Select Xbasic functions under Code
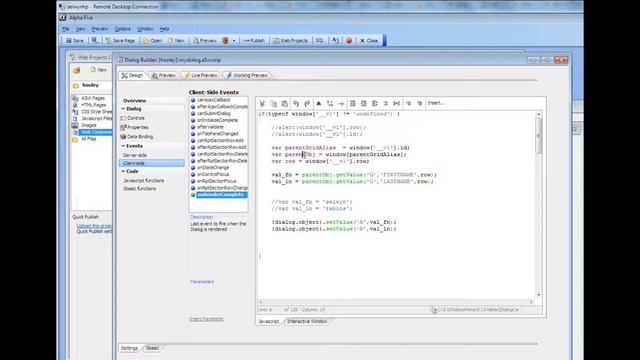640x360 pixels. pyautogui.click(x=139, y=189)
